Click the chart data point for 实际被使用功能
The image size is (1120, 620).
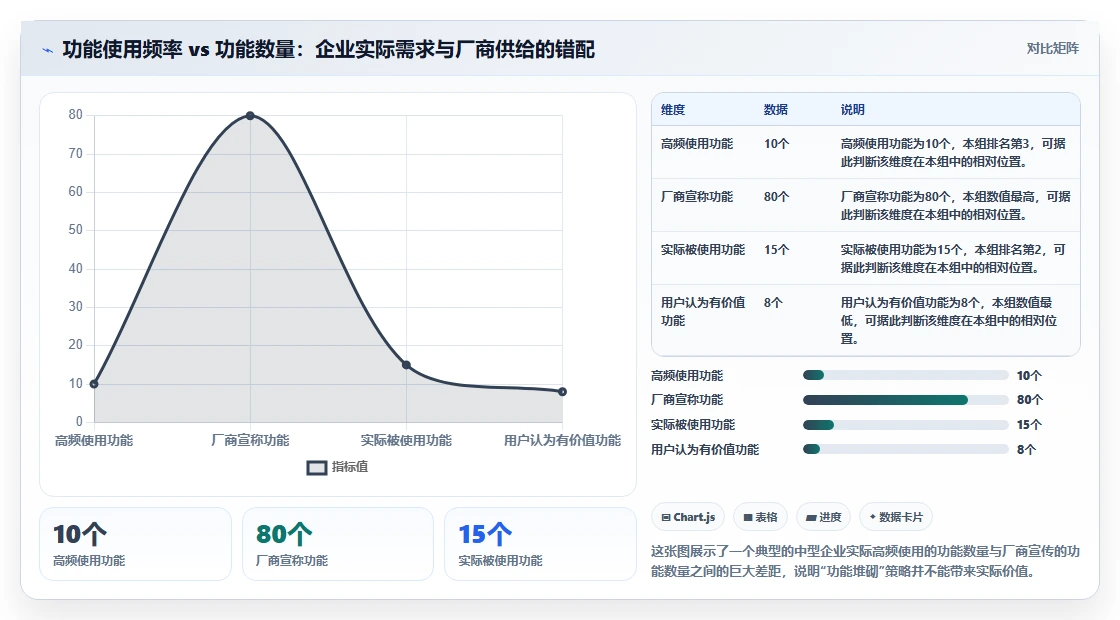pos(406,365)
